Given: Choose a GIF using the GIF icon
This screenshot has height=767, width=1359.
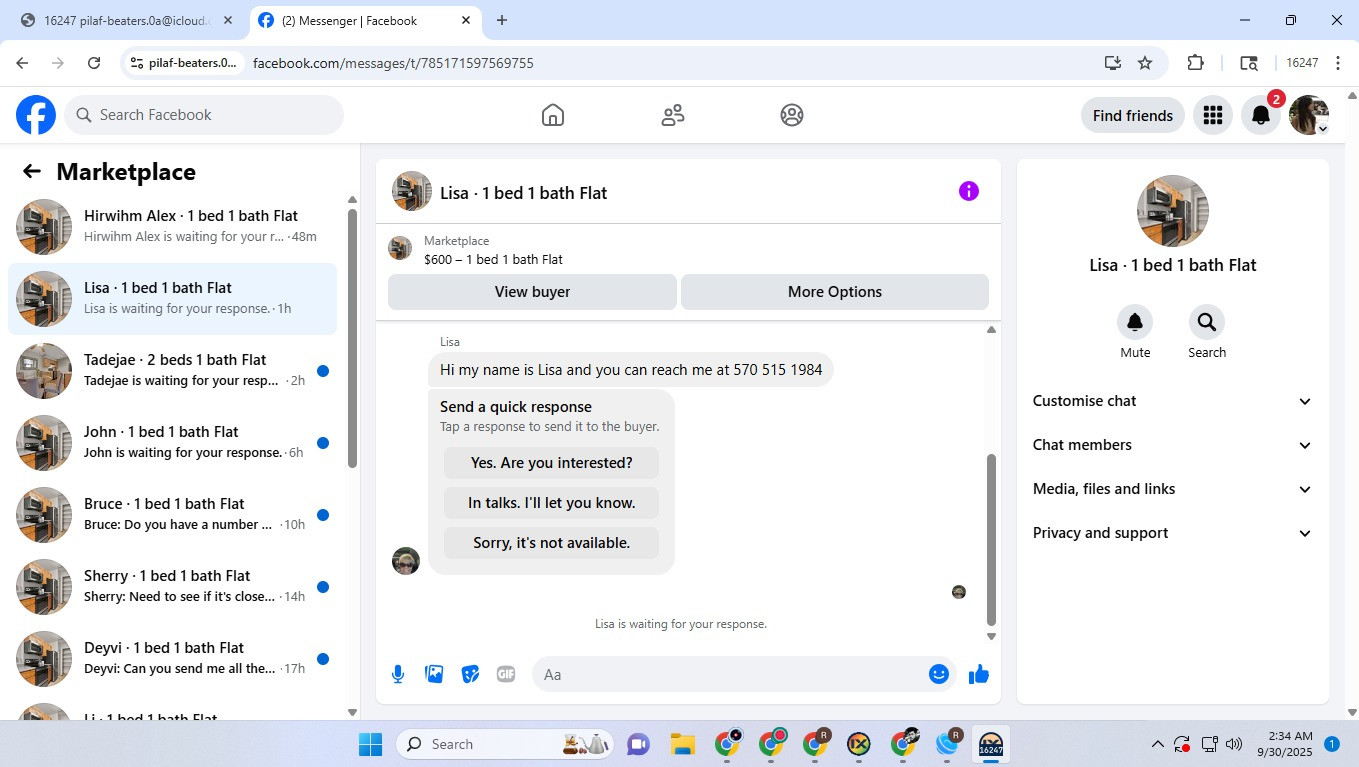Looking at the screenshot, I should [506, 674].
